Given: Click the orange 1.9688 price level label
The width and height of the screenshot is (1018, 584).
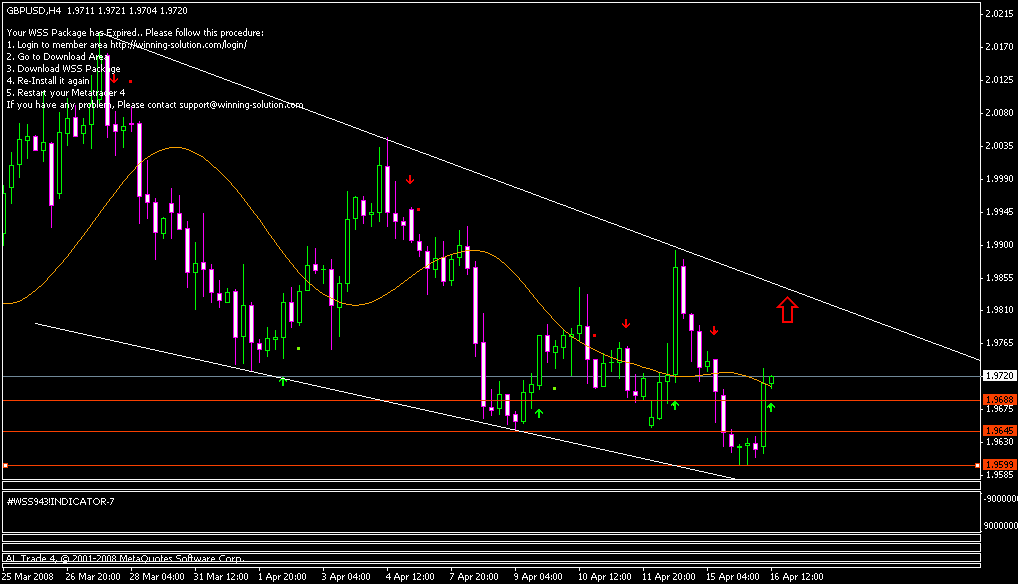Looking at the screenshot, I should (x=997, y=400).
